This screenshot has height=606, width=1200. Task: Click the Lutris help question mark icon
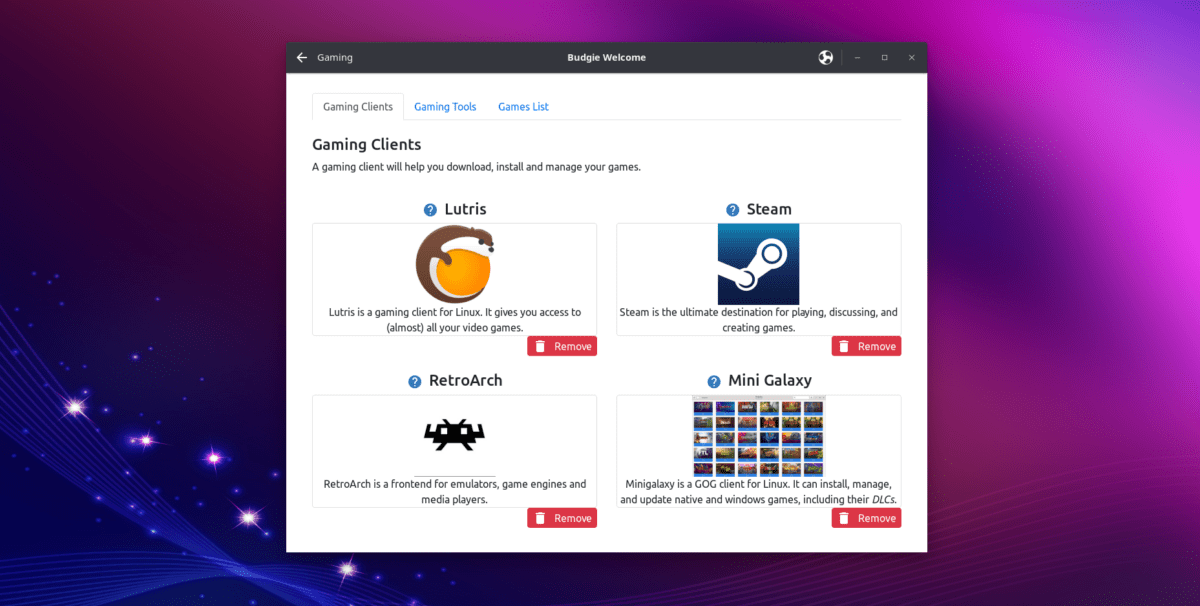tap(428, 210)
